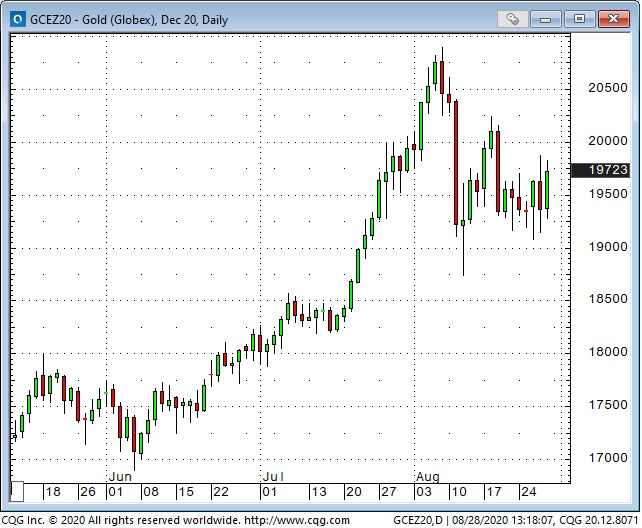Click the chart title 'GCEZ20 - Gold (Globex), Dec 20, Daily'
Screen dimensions: 642x528
129,20
